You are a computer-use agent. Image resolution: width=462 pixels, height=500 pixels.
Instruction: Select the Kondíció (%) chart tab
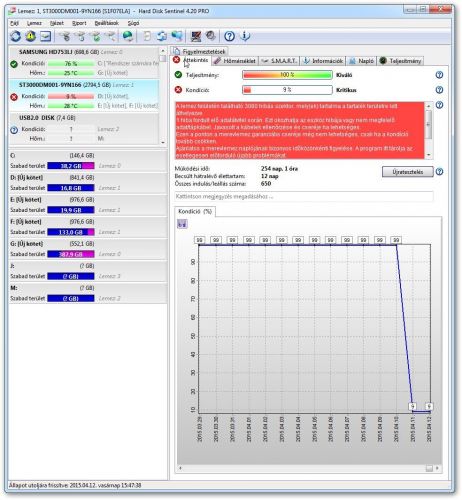click(195, 211)
